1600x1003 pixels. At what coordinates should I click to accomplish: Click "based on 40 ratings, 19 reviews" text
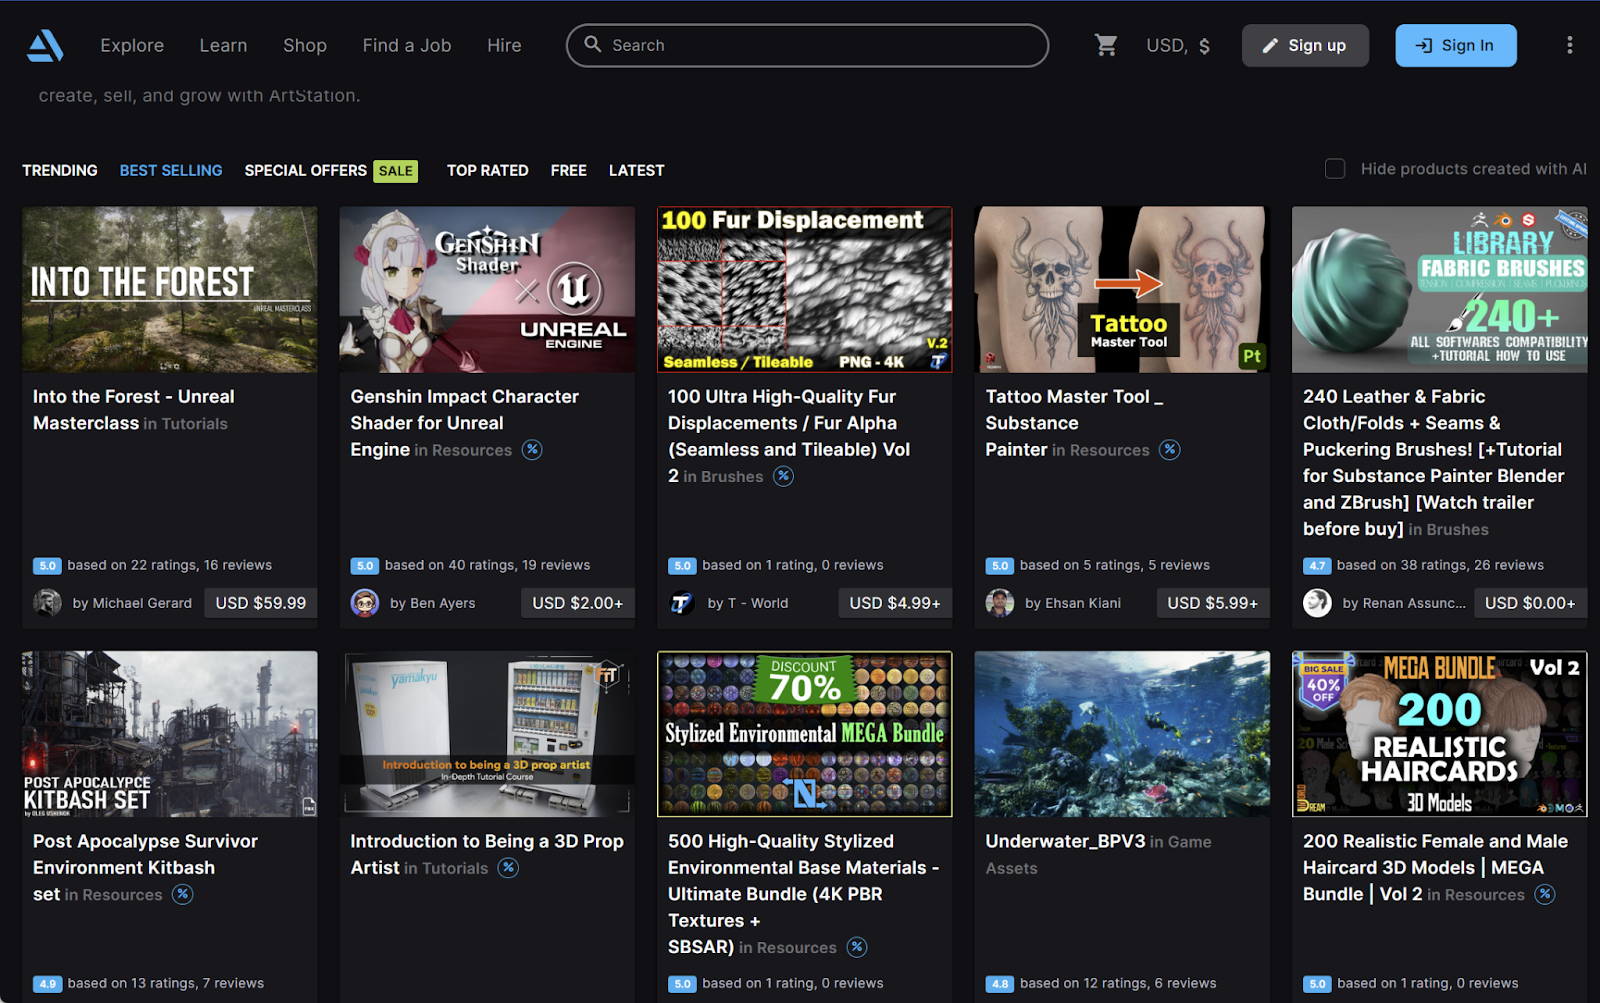click(488, 565)
